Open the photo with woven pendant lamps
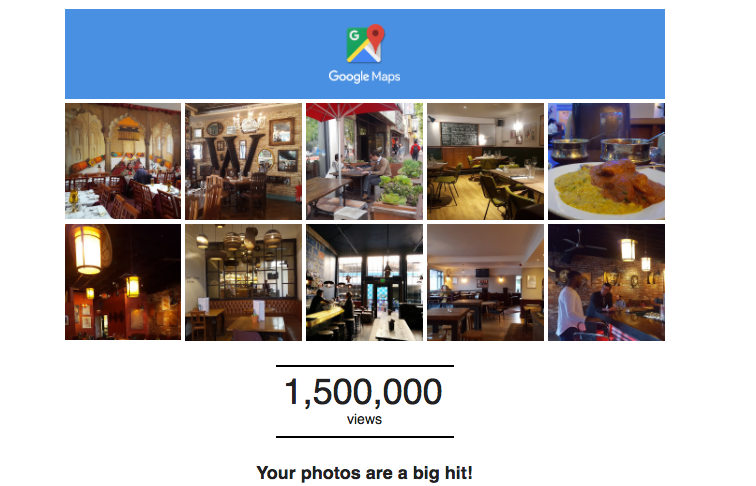Viewport: 756px width, 486px height. click(243, 282)
